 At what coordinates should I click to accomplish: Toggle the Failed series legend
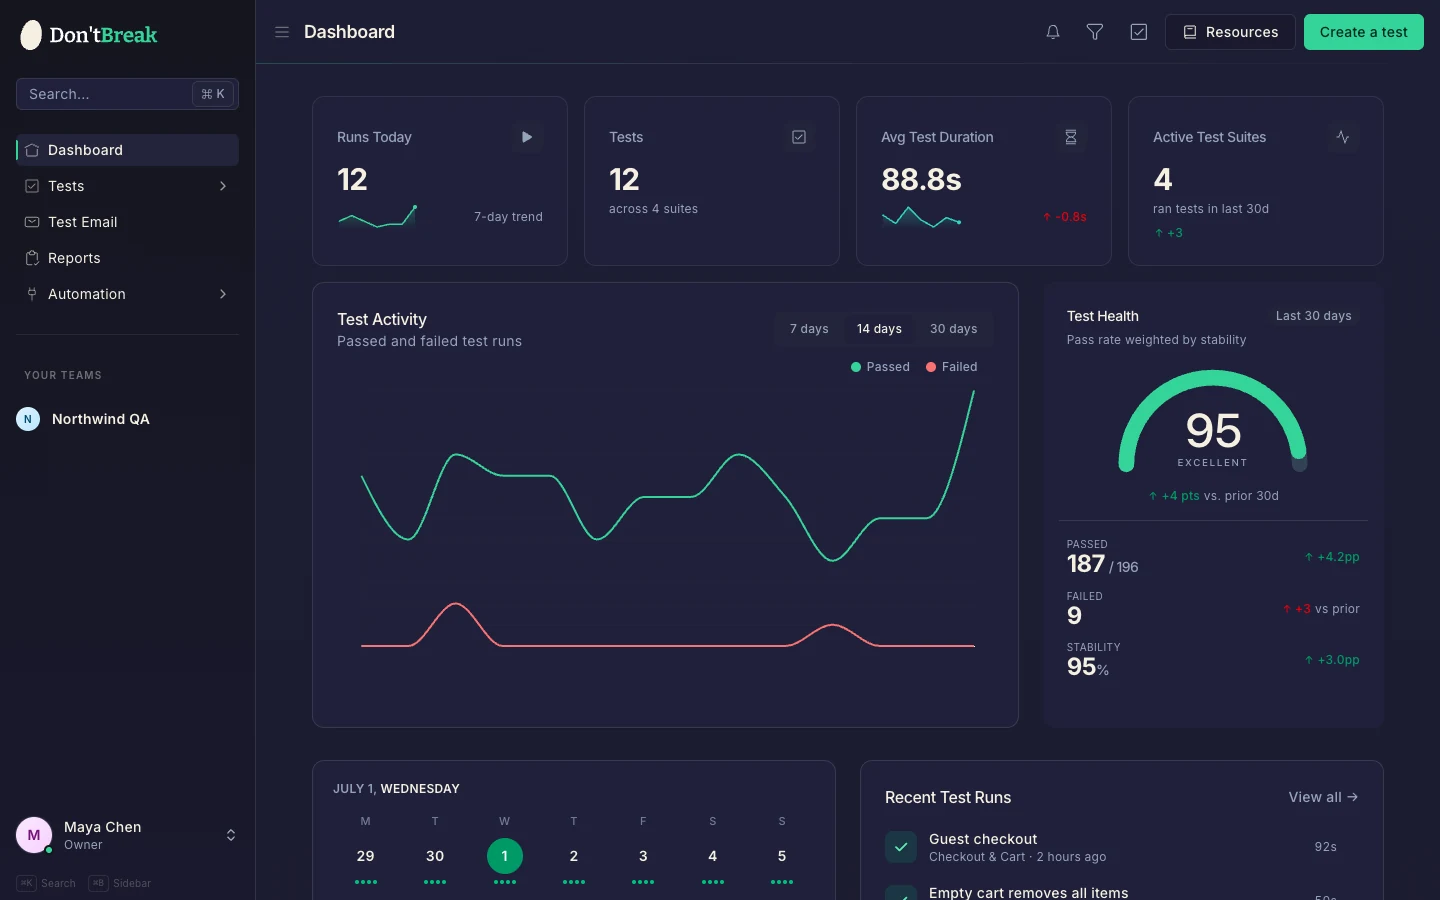click(952, 367)
